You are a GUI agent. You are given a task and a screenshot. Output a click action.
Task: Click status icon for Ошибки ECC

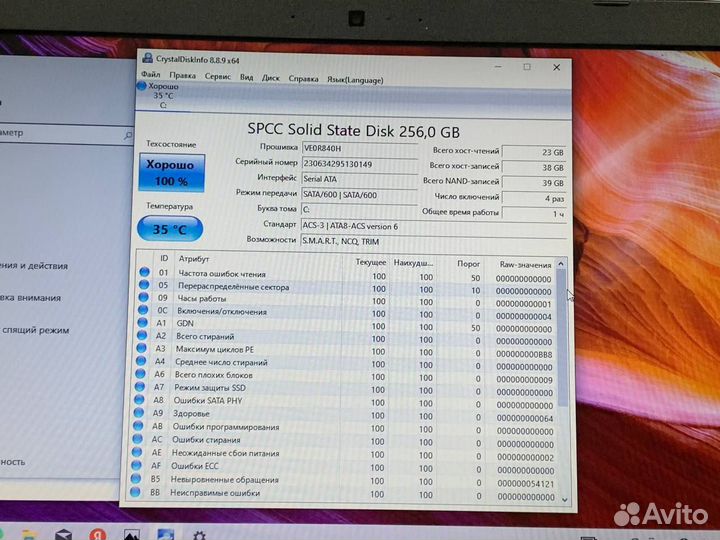(136, 465)
